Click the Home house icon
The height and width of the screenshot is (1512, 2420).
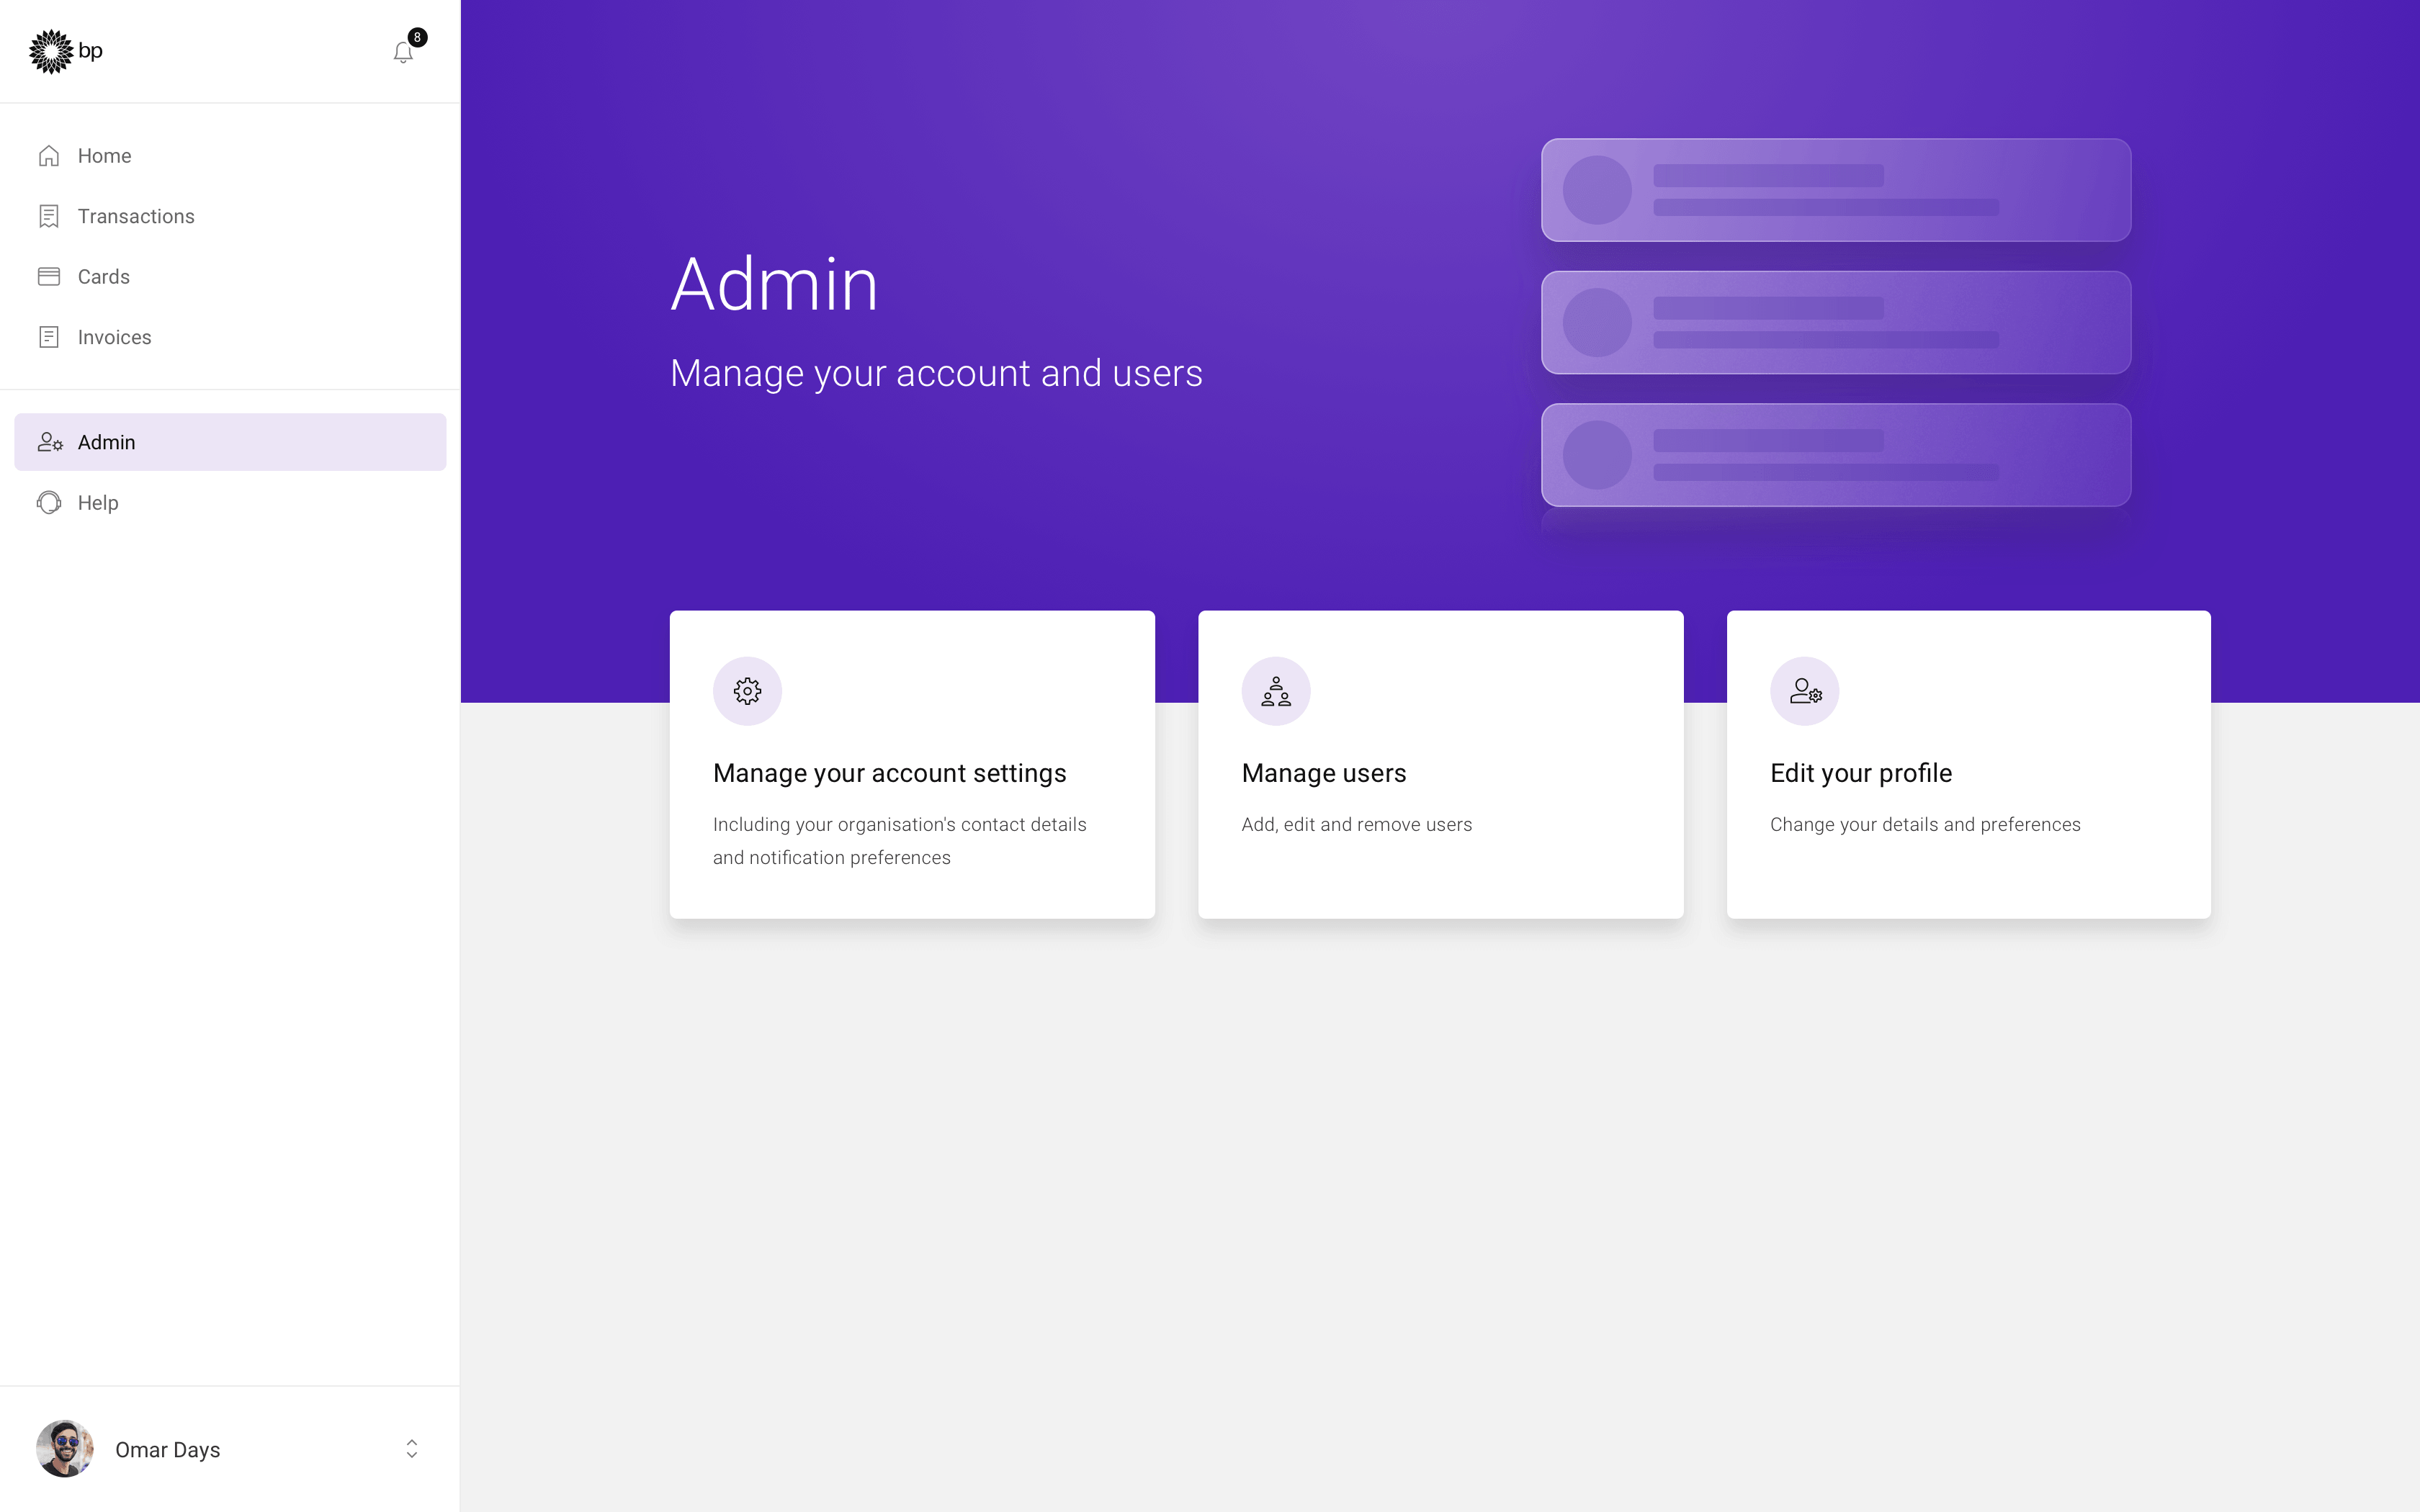point(49,156)
